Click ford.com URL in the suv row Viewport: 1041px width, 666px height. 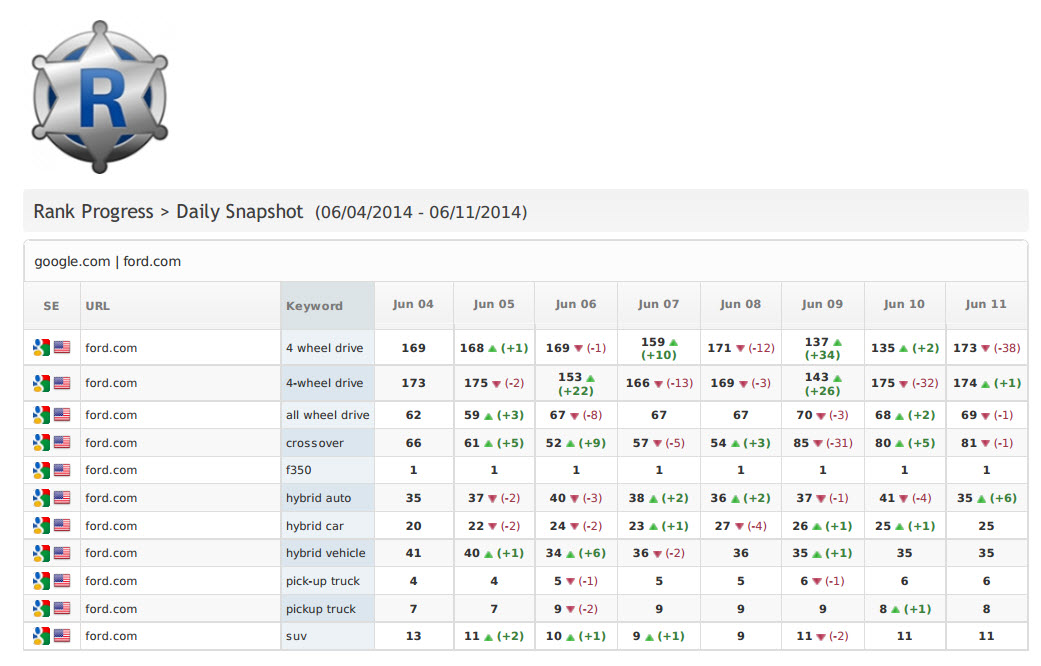click(x=111, y=636)
